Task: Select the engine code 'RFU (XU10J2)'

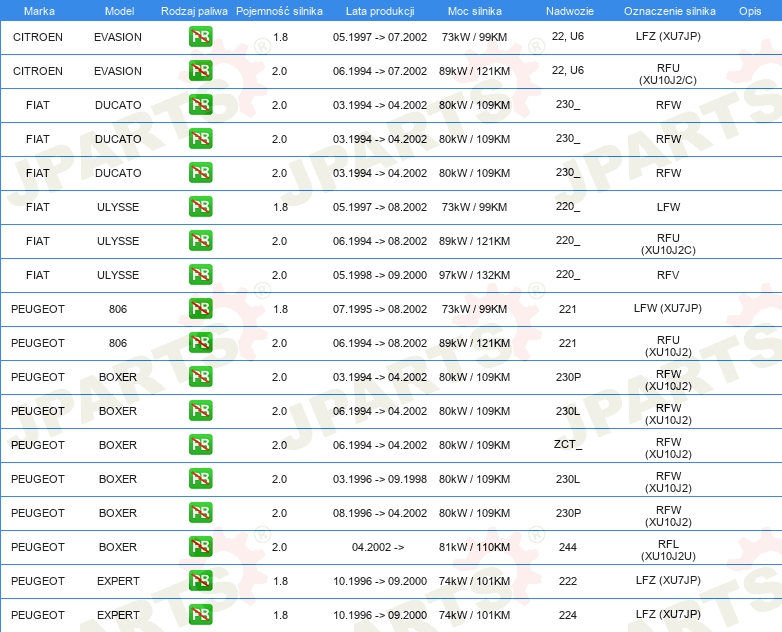Action: (668, 346)
